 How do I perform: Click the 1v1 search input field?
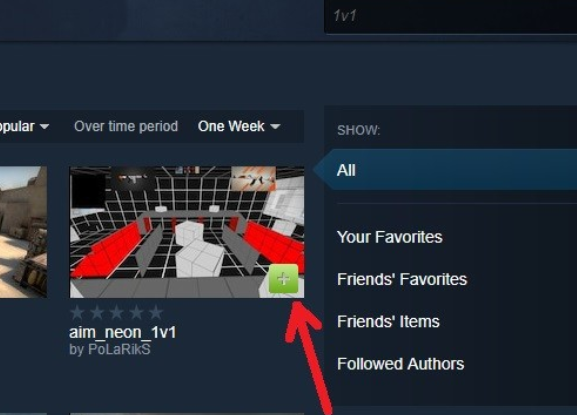pyautogui.click(x=451, y=16)
